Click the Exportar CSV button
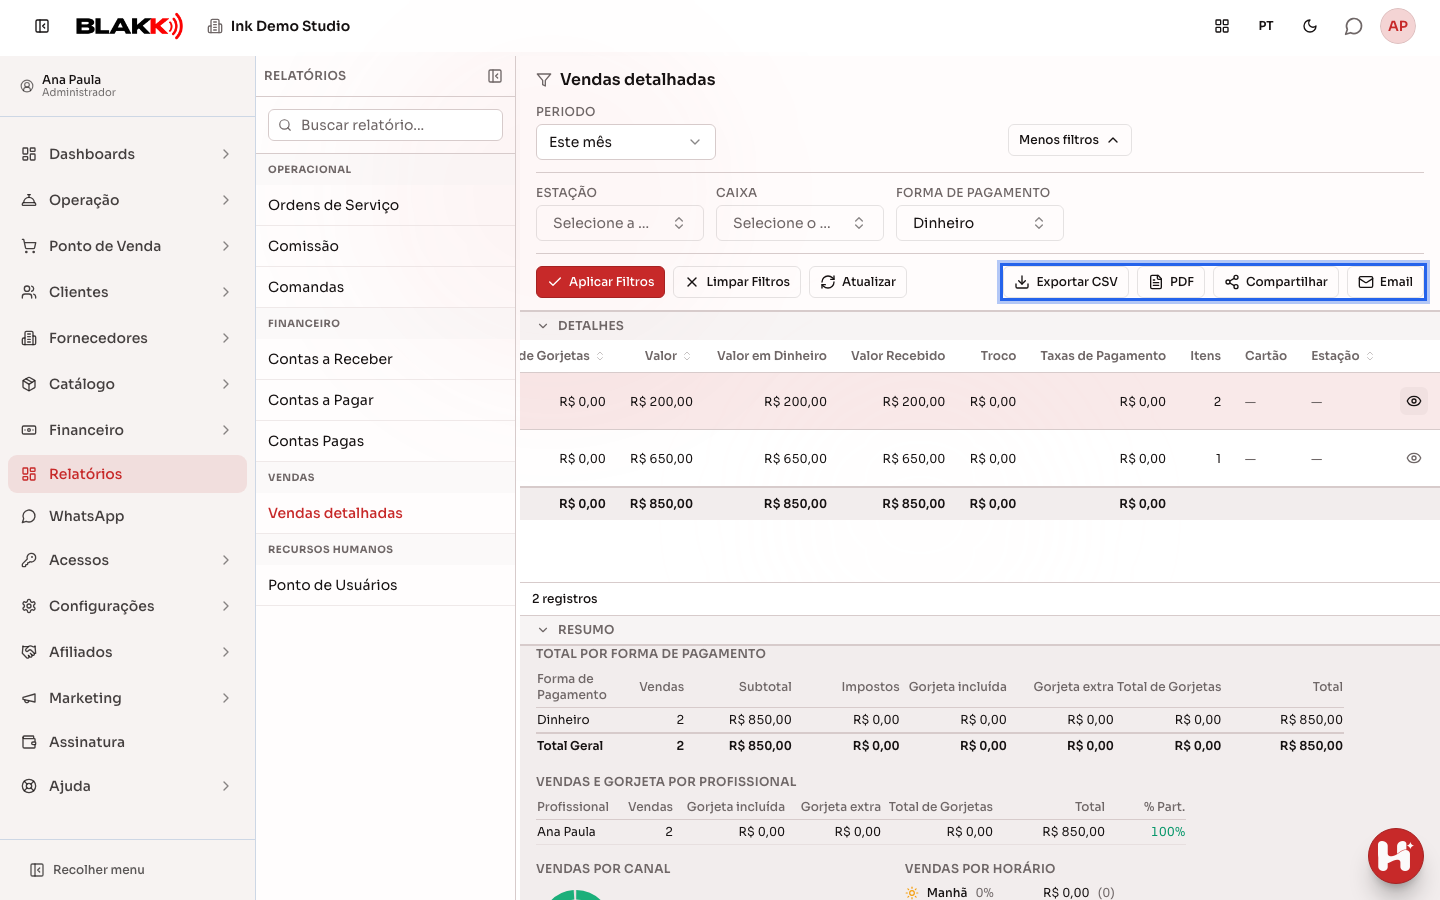The image size is (1440, 900). click(x=1066, y=282)
